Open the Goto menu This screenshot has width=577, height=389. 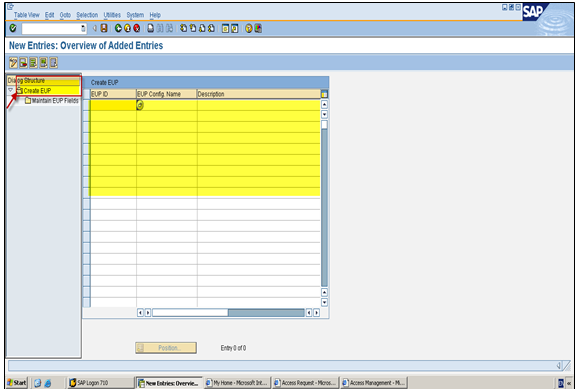pos(65,15)
